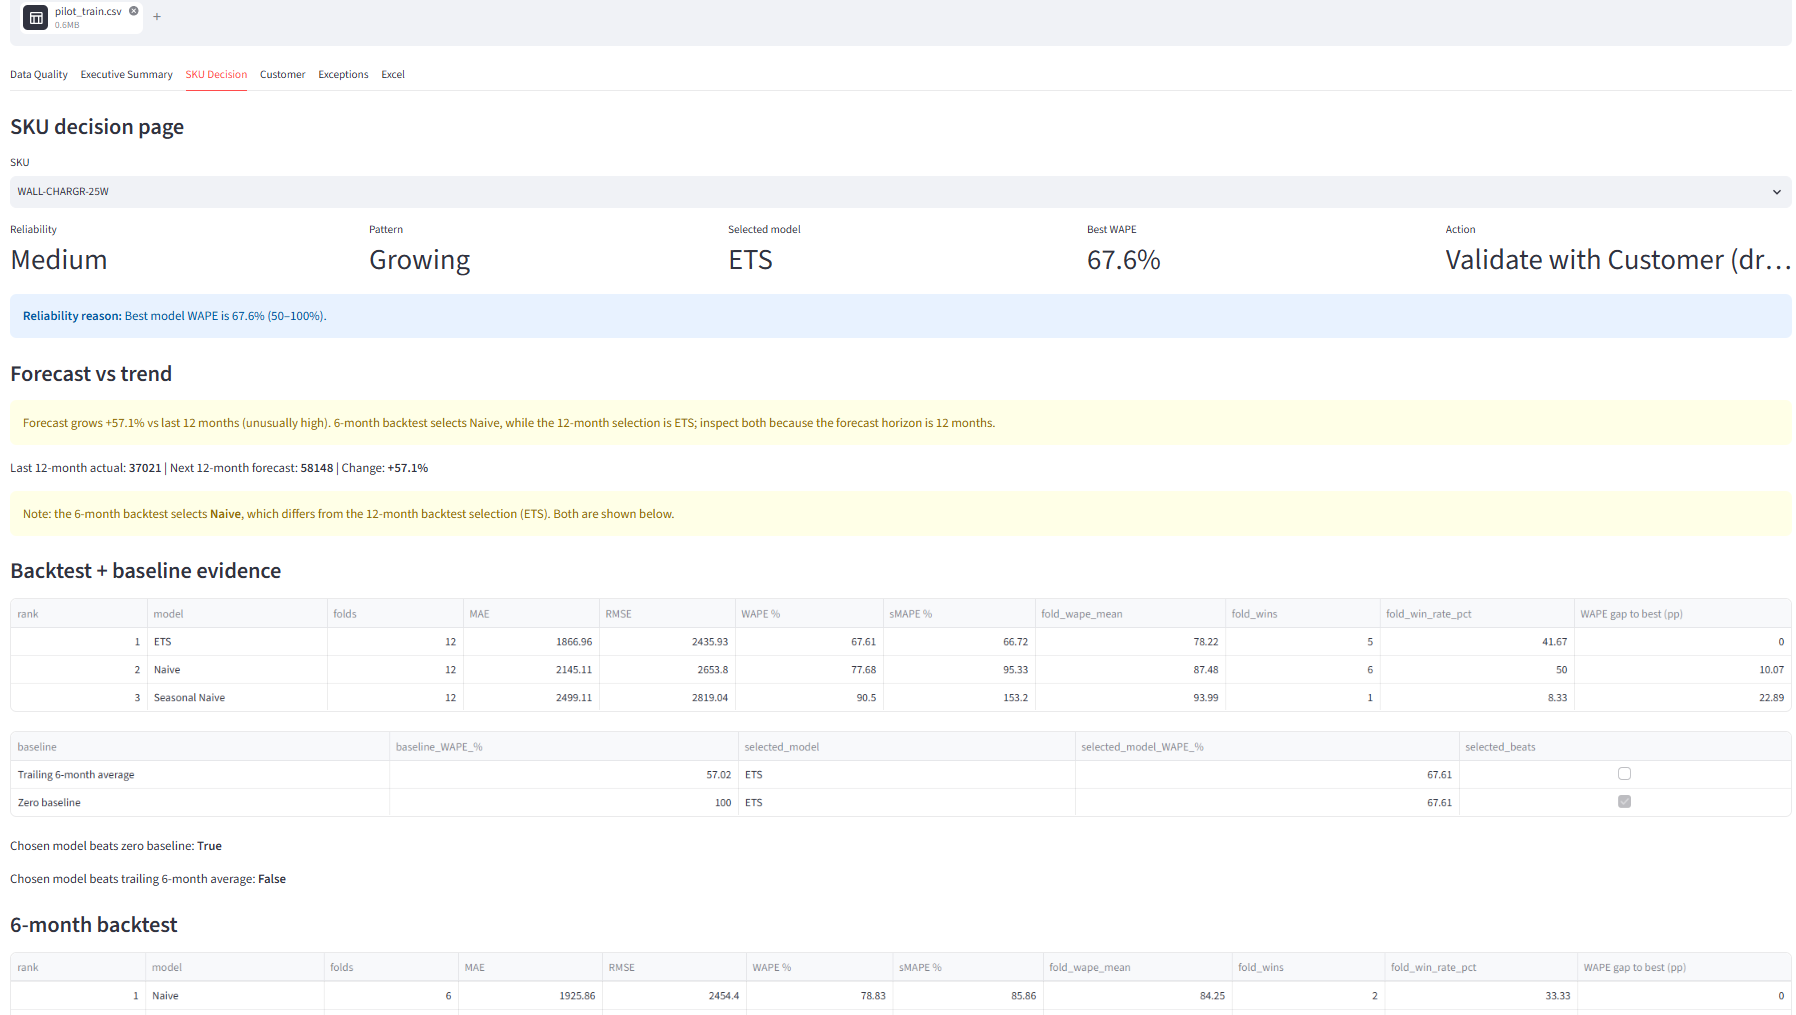Click the Reliability reason info banner
The image size is (1796, 1015).
[x=900, y=316]
